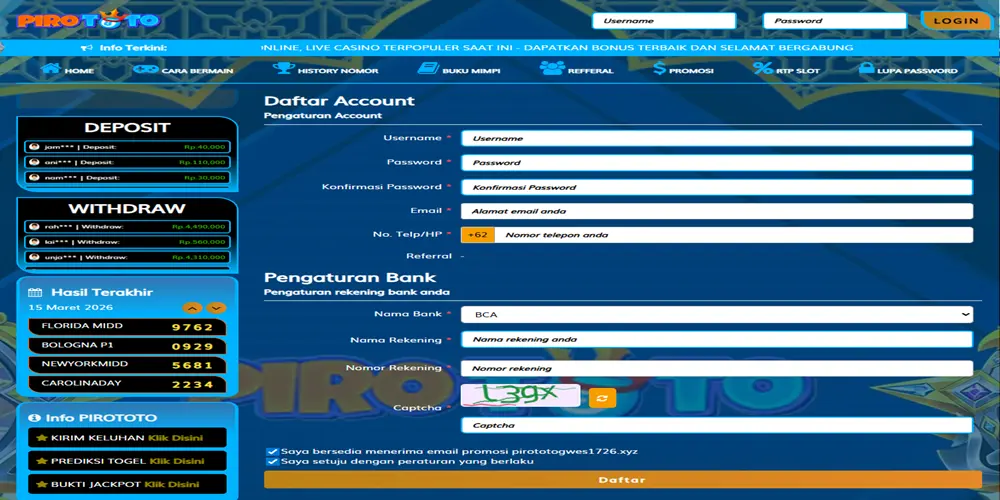The image size is (1000, 500).
Task: Click the LOGIN button
Action: 955,20
